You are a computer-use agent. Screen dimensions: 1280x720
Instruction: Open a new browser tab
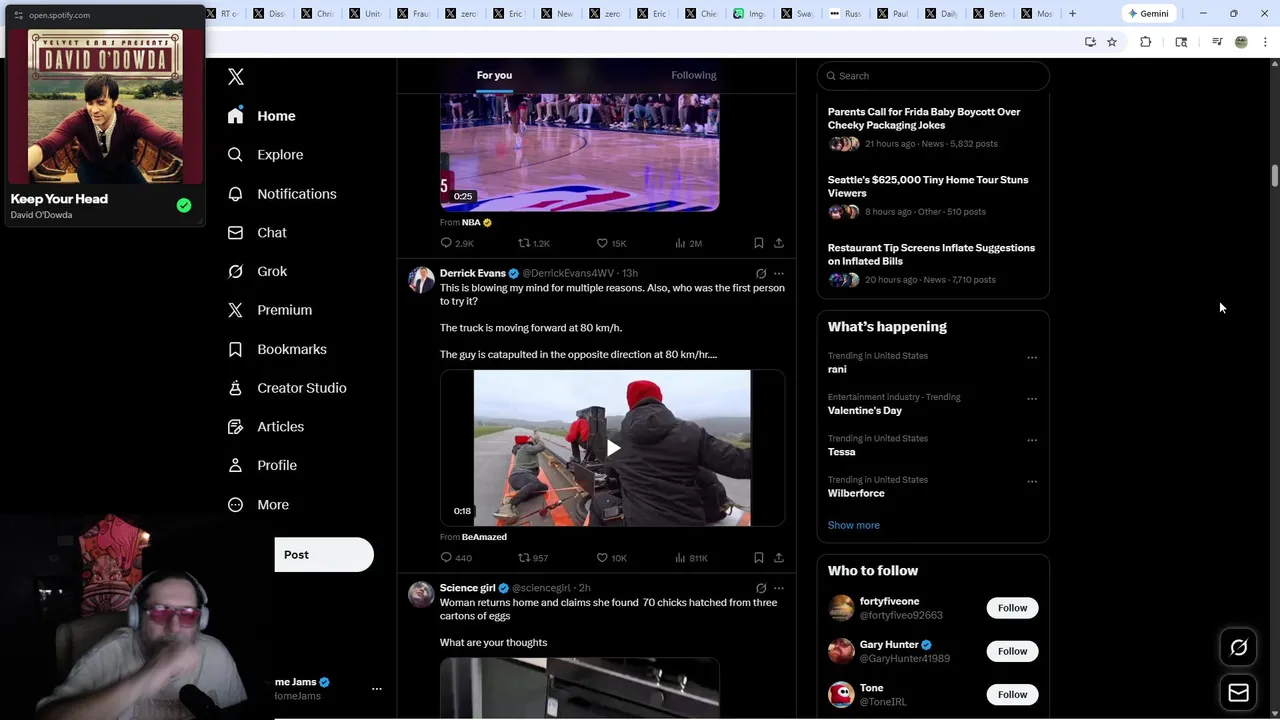click(x=1072, y=14)
